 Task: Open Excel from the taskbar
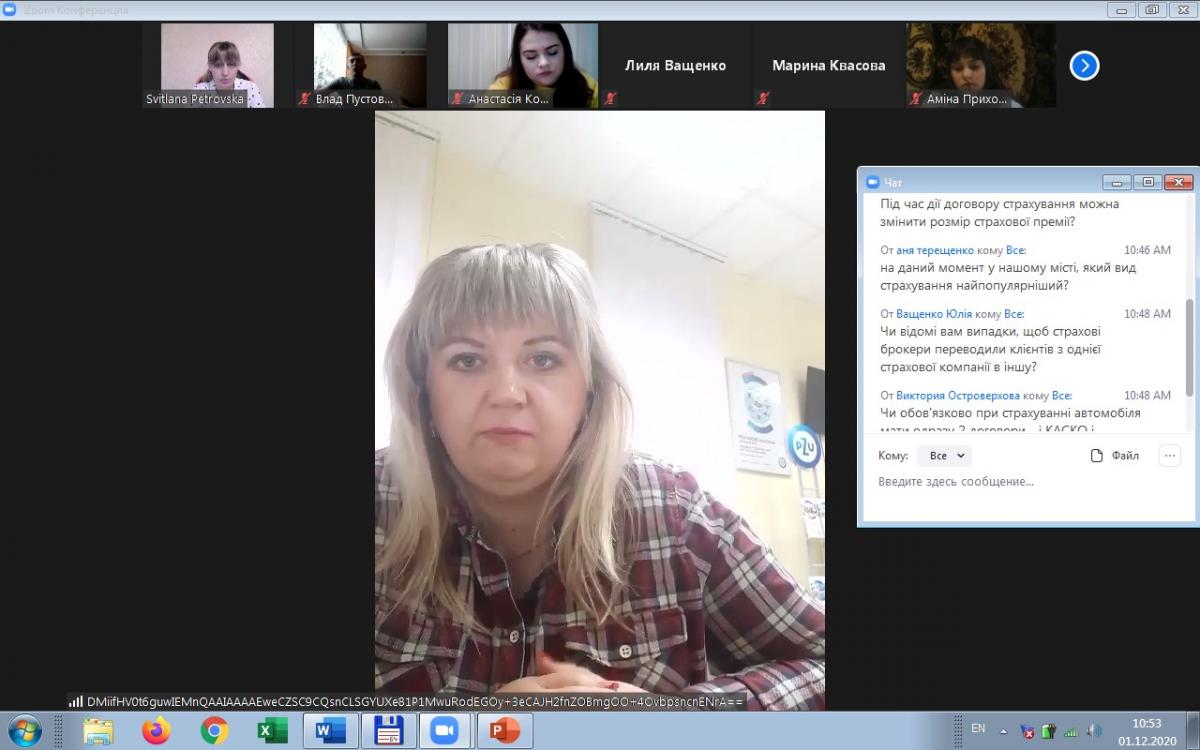[x=272, y=731]
